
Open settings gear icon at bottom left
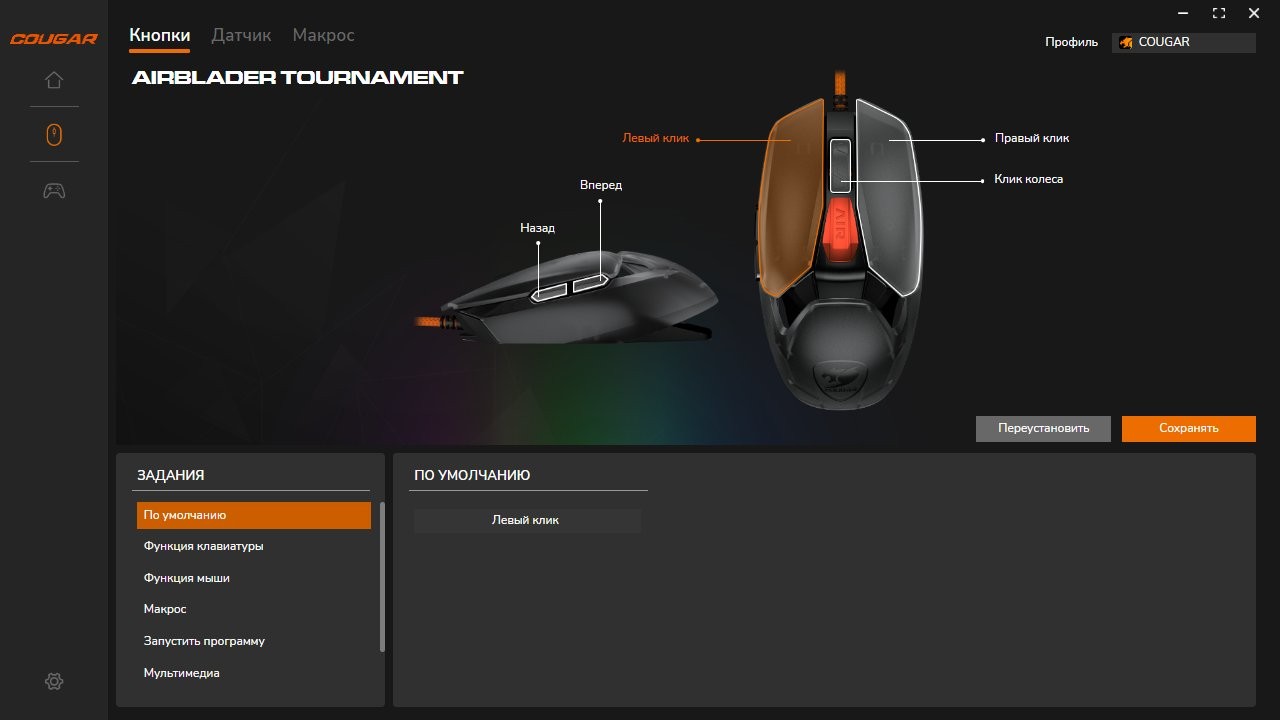pos(54,681)
